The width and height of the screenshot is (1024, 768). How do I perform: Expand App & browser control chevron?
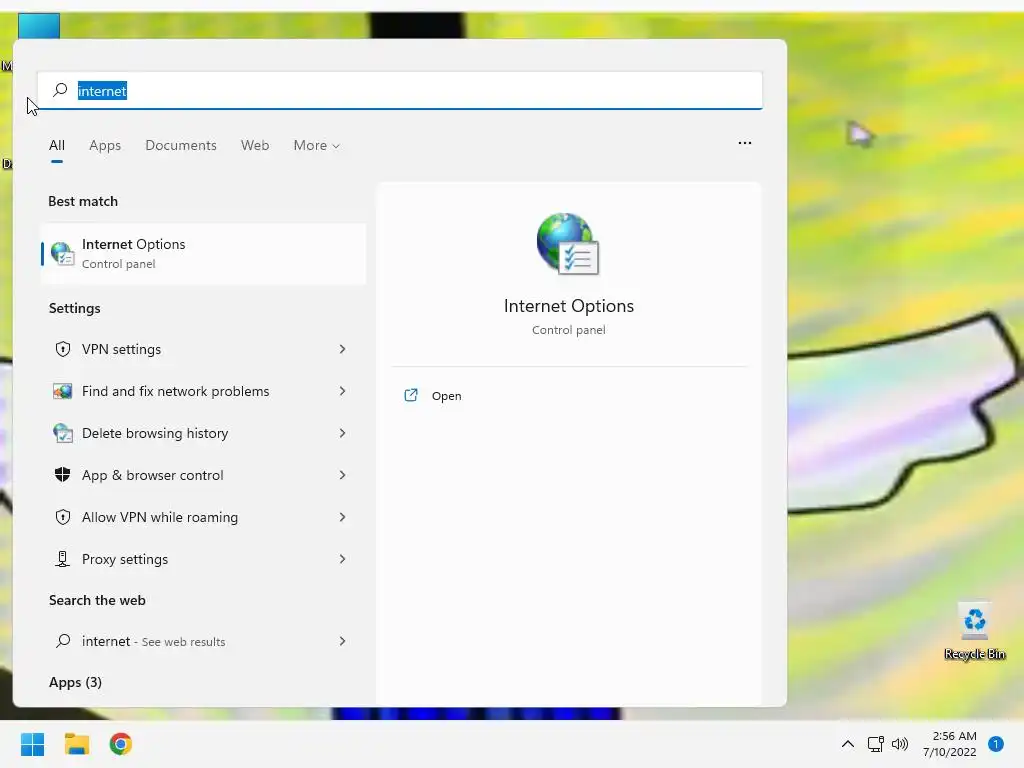342,475
